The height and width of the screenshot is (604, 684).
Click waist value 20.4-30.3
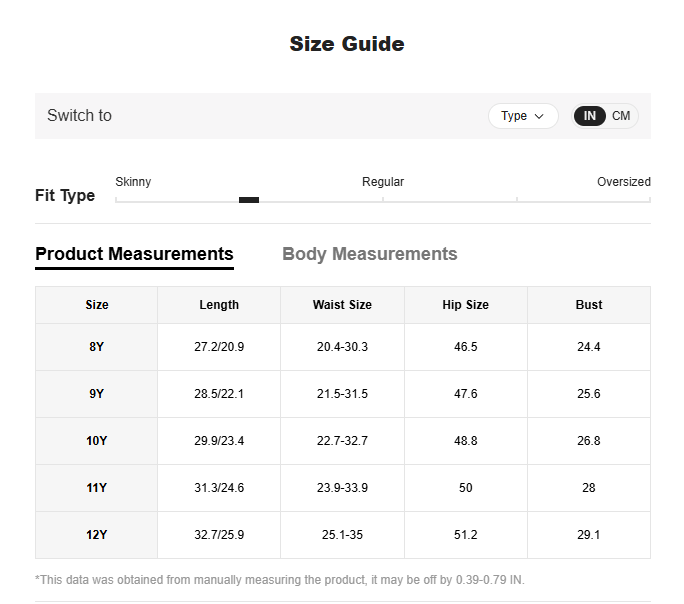tap(342, 347)
